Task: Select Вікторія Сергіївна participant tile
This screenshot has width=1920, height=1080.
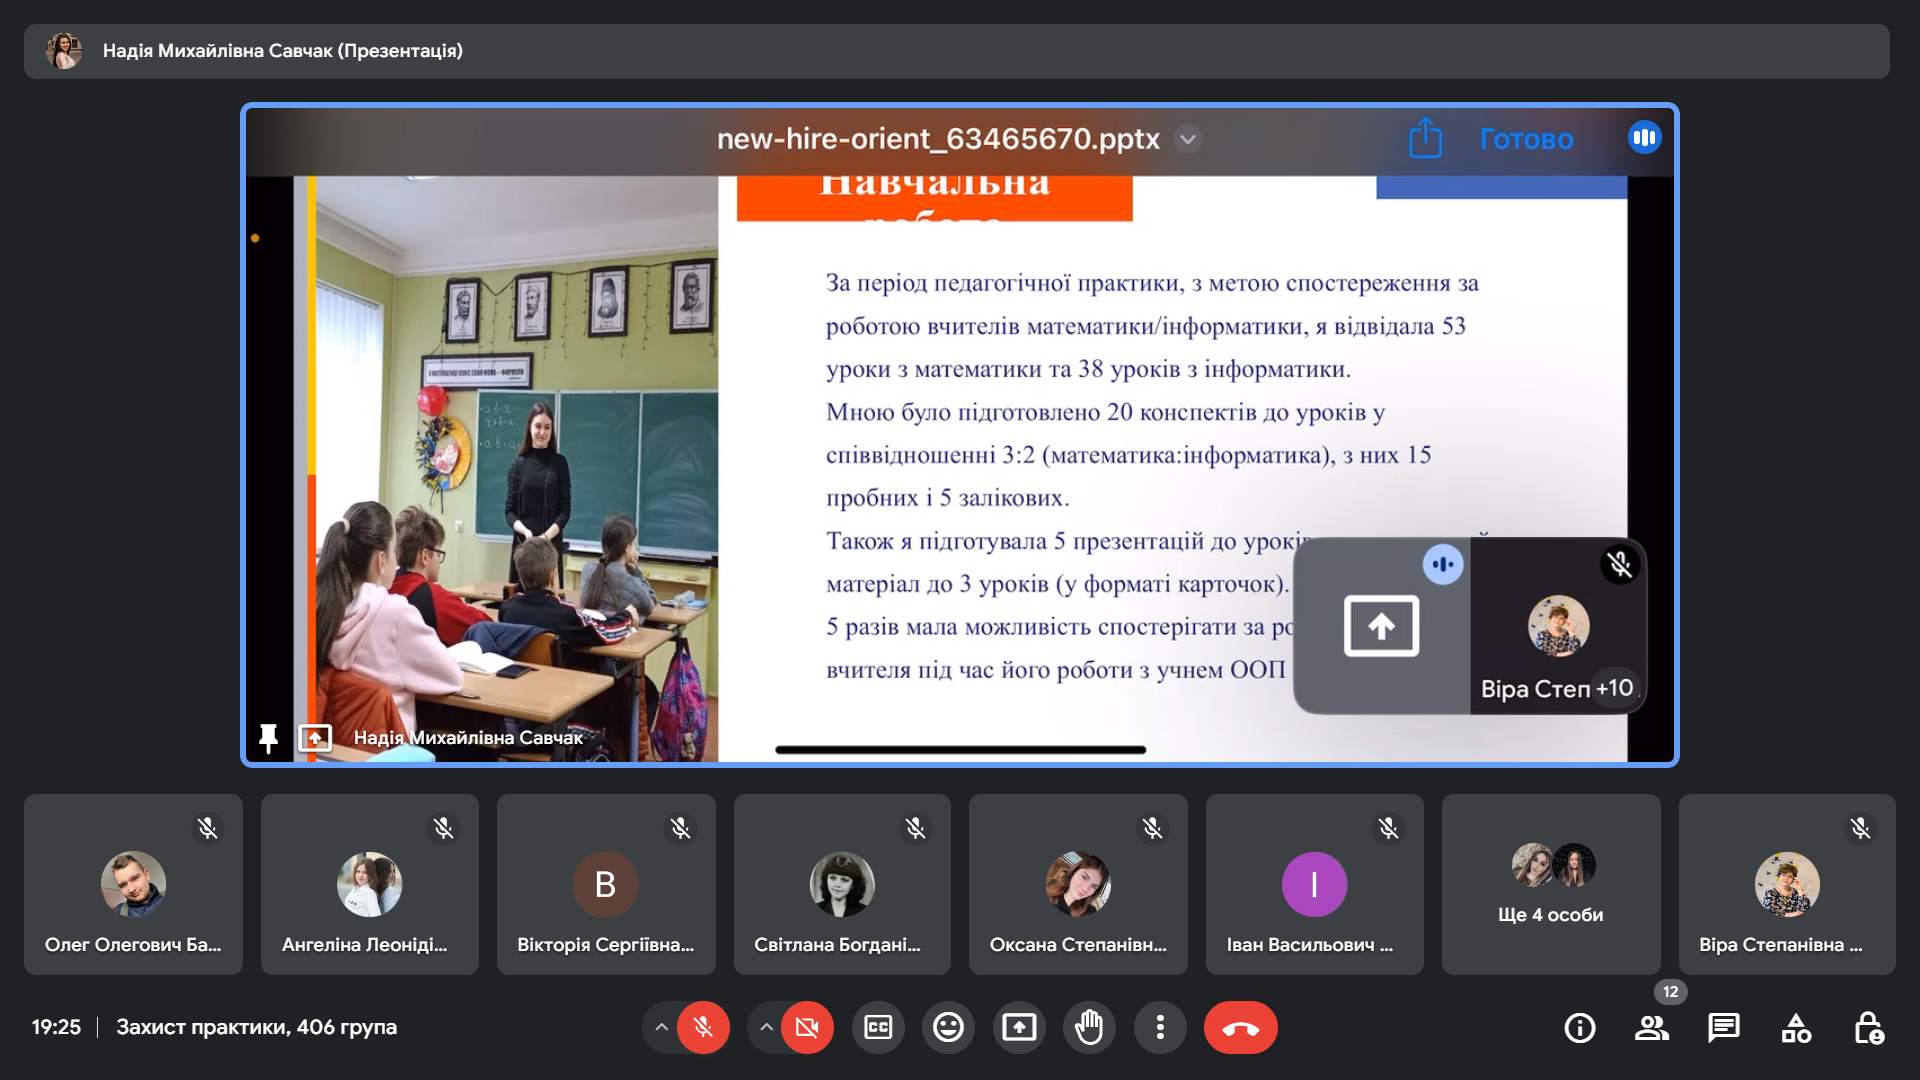Action: click(606, 884)
